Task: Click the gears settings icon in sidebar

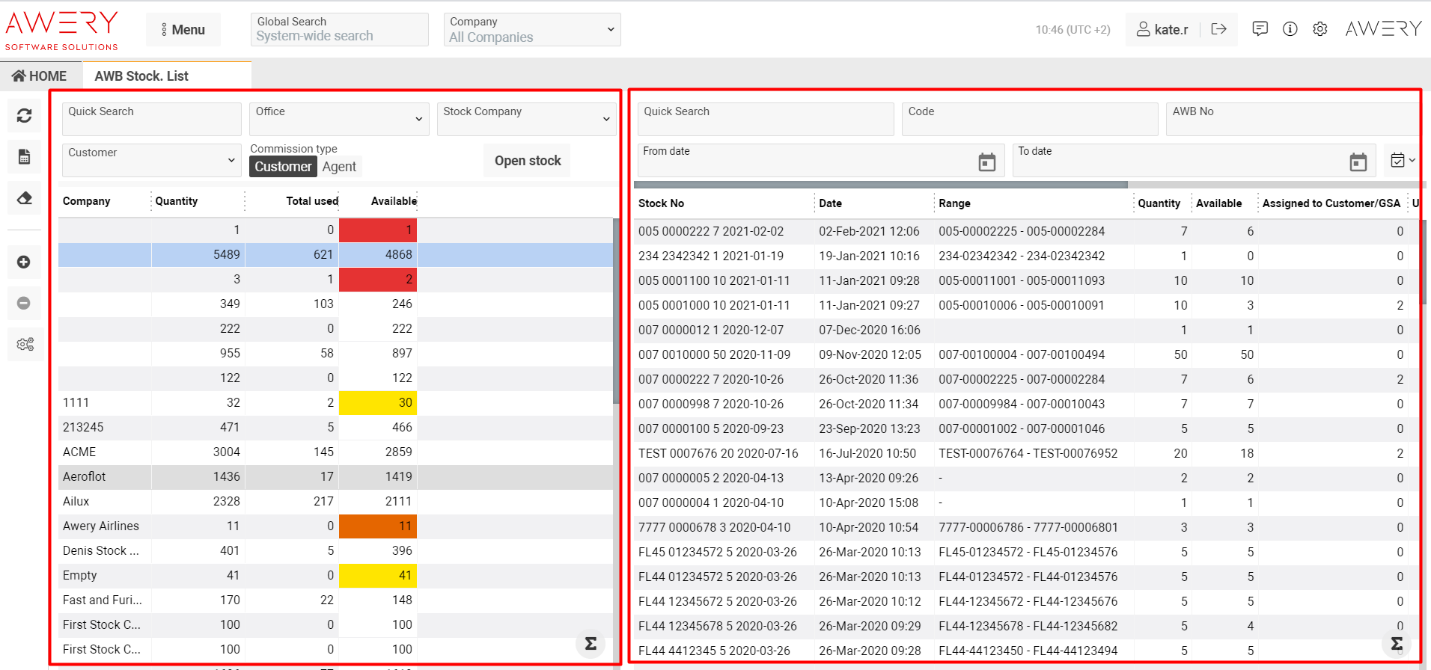Action: click(x=24, y=344)
